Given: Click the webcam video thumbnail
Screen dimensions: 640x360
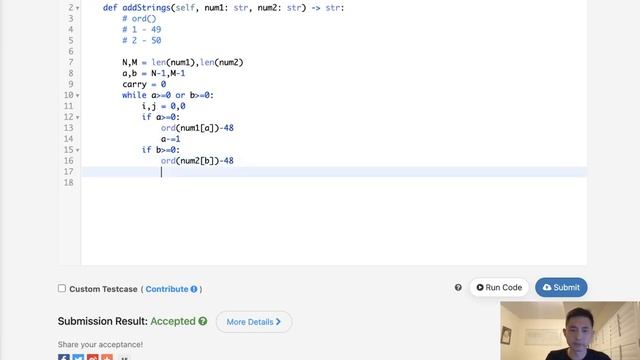Looking at the screenshot, I should [x=570, y=331].
